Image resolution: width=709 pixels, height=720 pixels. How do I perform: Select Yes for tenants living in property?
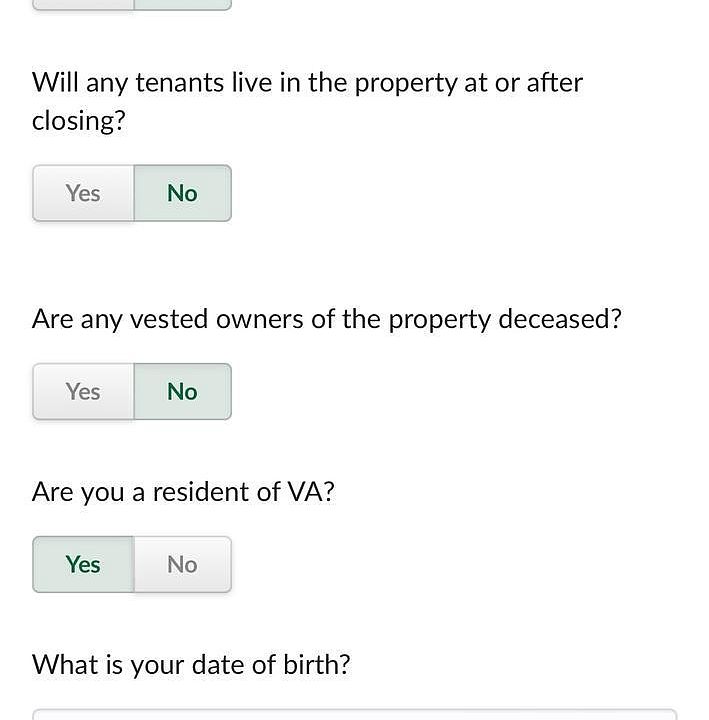[x=83, y=193]
